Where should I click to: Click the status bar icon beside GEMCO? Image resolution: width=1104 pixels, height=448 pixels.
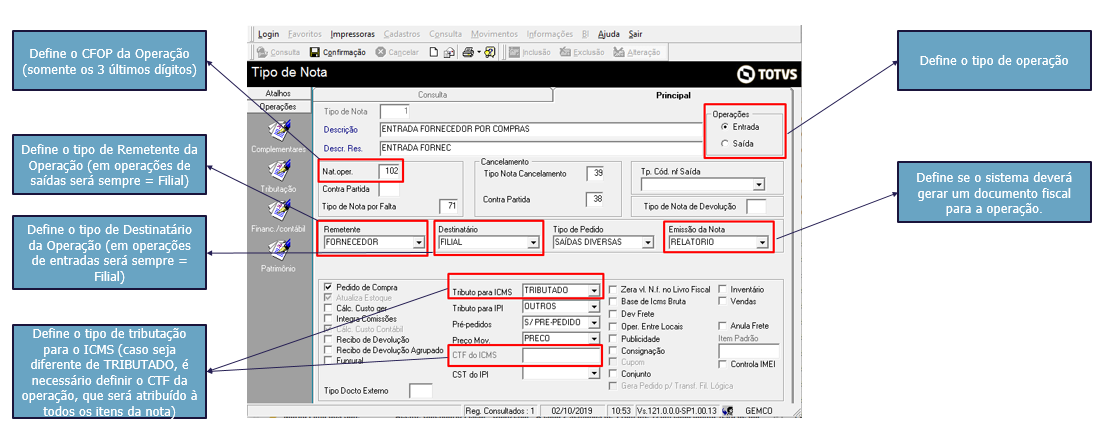click(728, 411)
